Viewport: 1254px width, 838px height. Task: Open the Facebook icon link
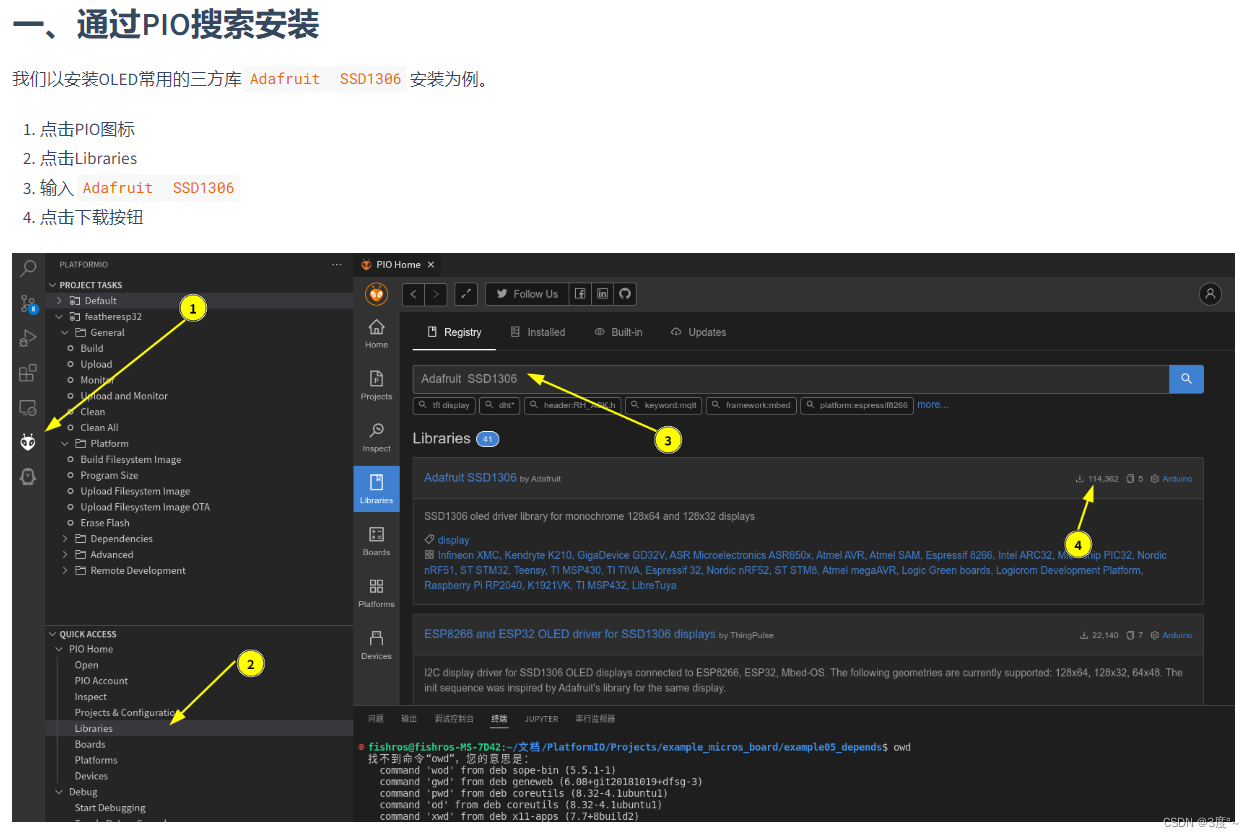coord(580,294)
